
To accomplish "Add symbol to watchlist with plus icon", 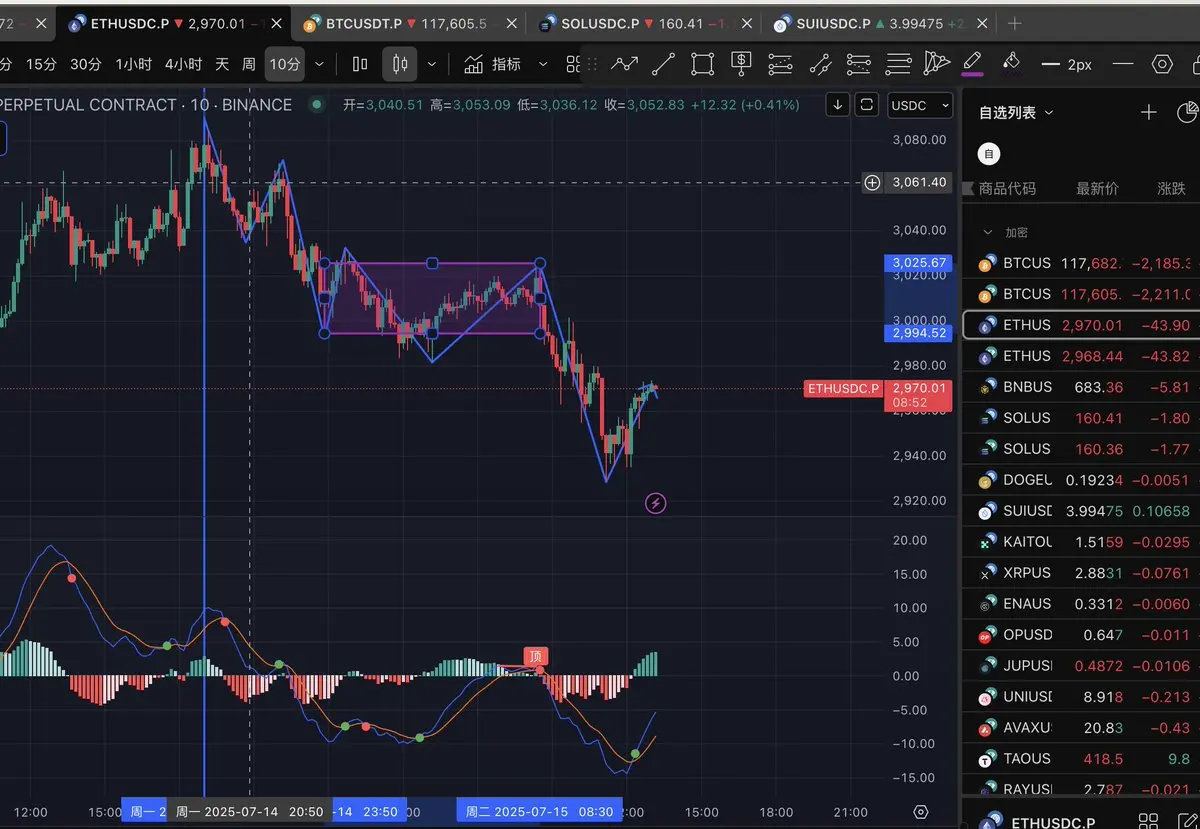I will click(1148, 113).
